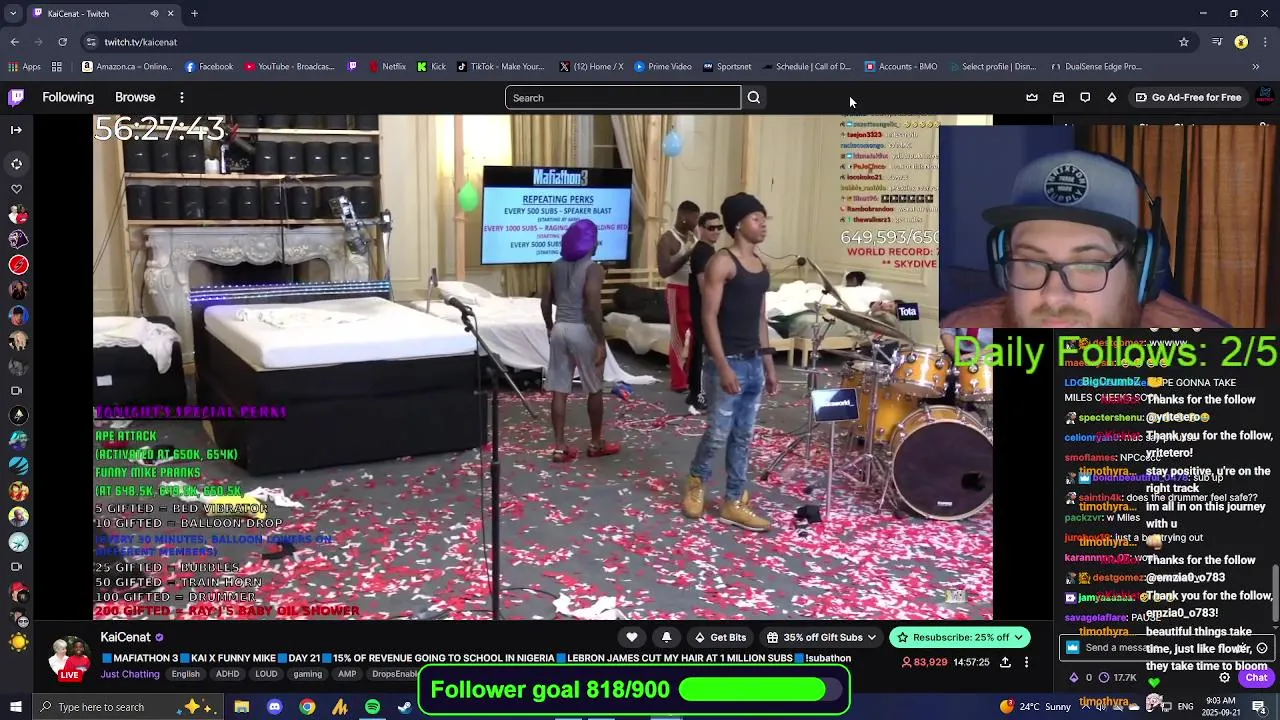Click the magnifier search button

pyautogui.click(x=754, y=97)
